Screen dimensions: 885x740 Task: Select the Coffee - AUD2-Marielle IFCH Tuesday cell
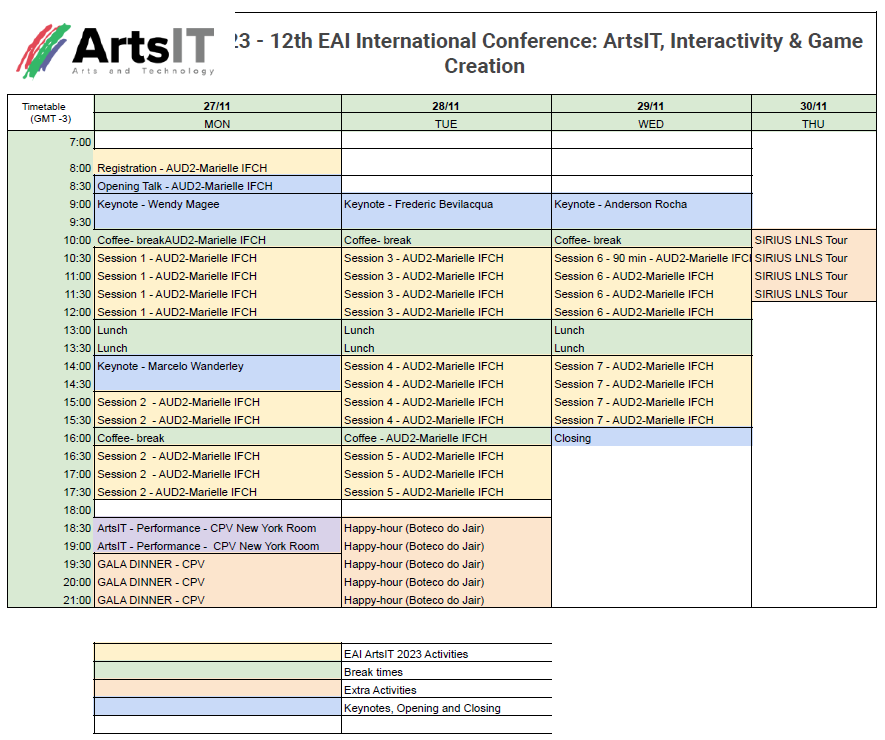pyautogui.click(x=446, y=438)
